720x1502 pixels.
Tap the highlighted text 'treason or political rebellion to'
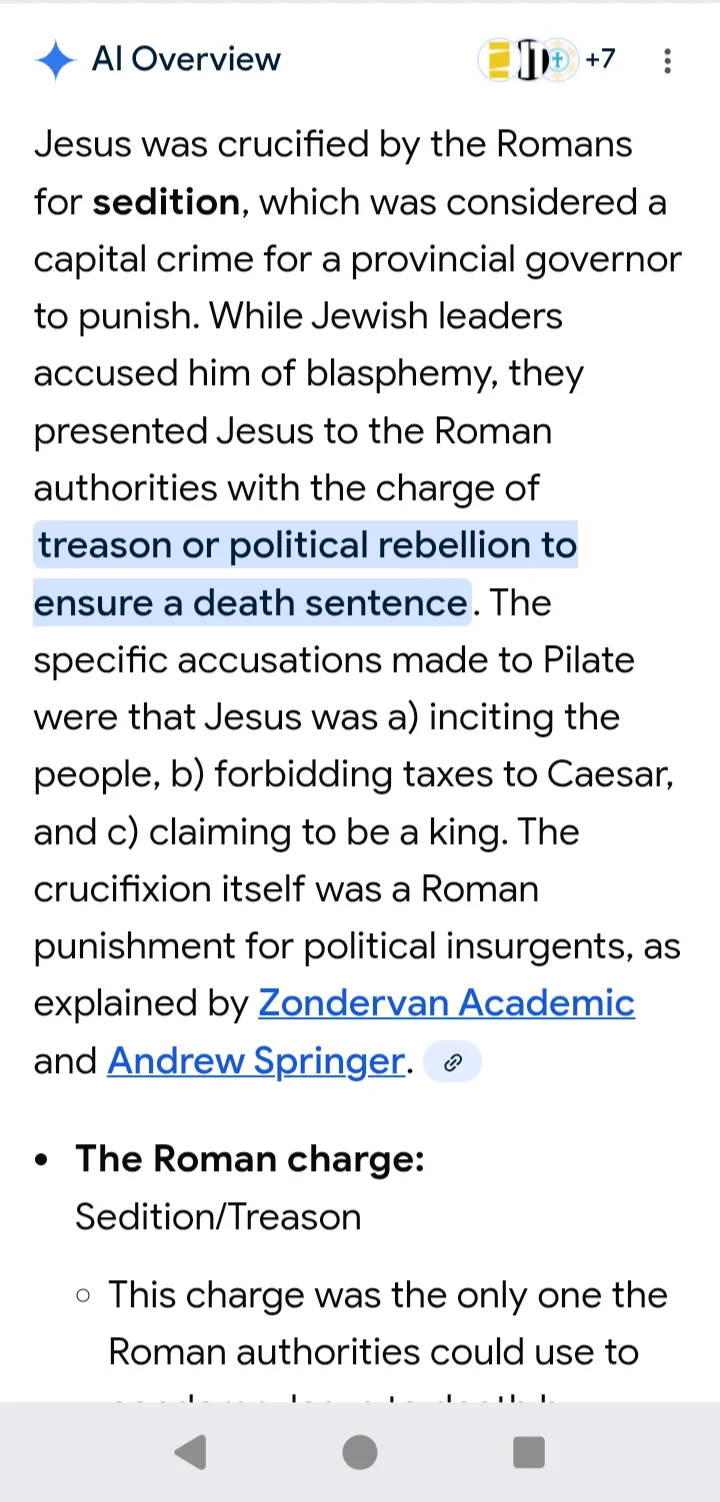coord(307,546)
